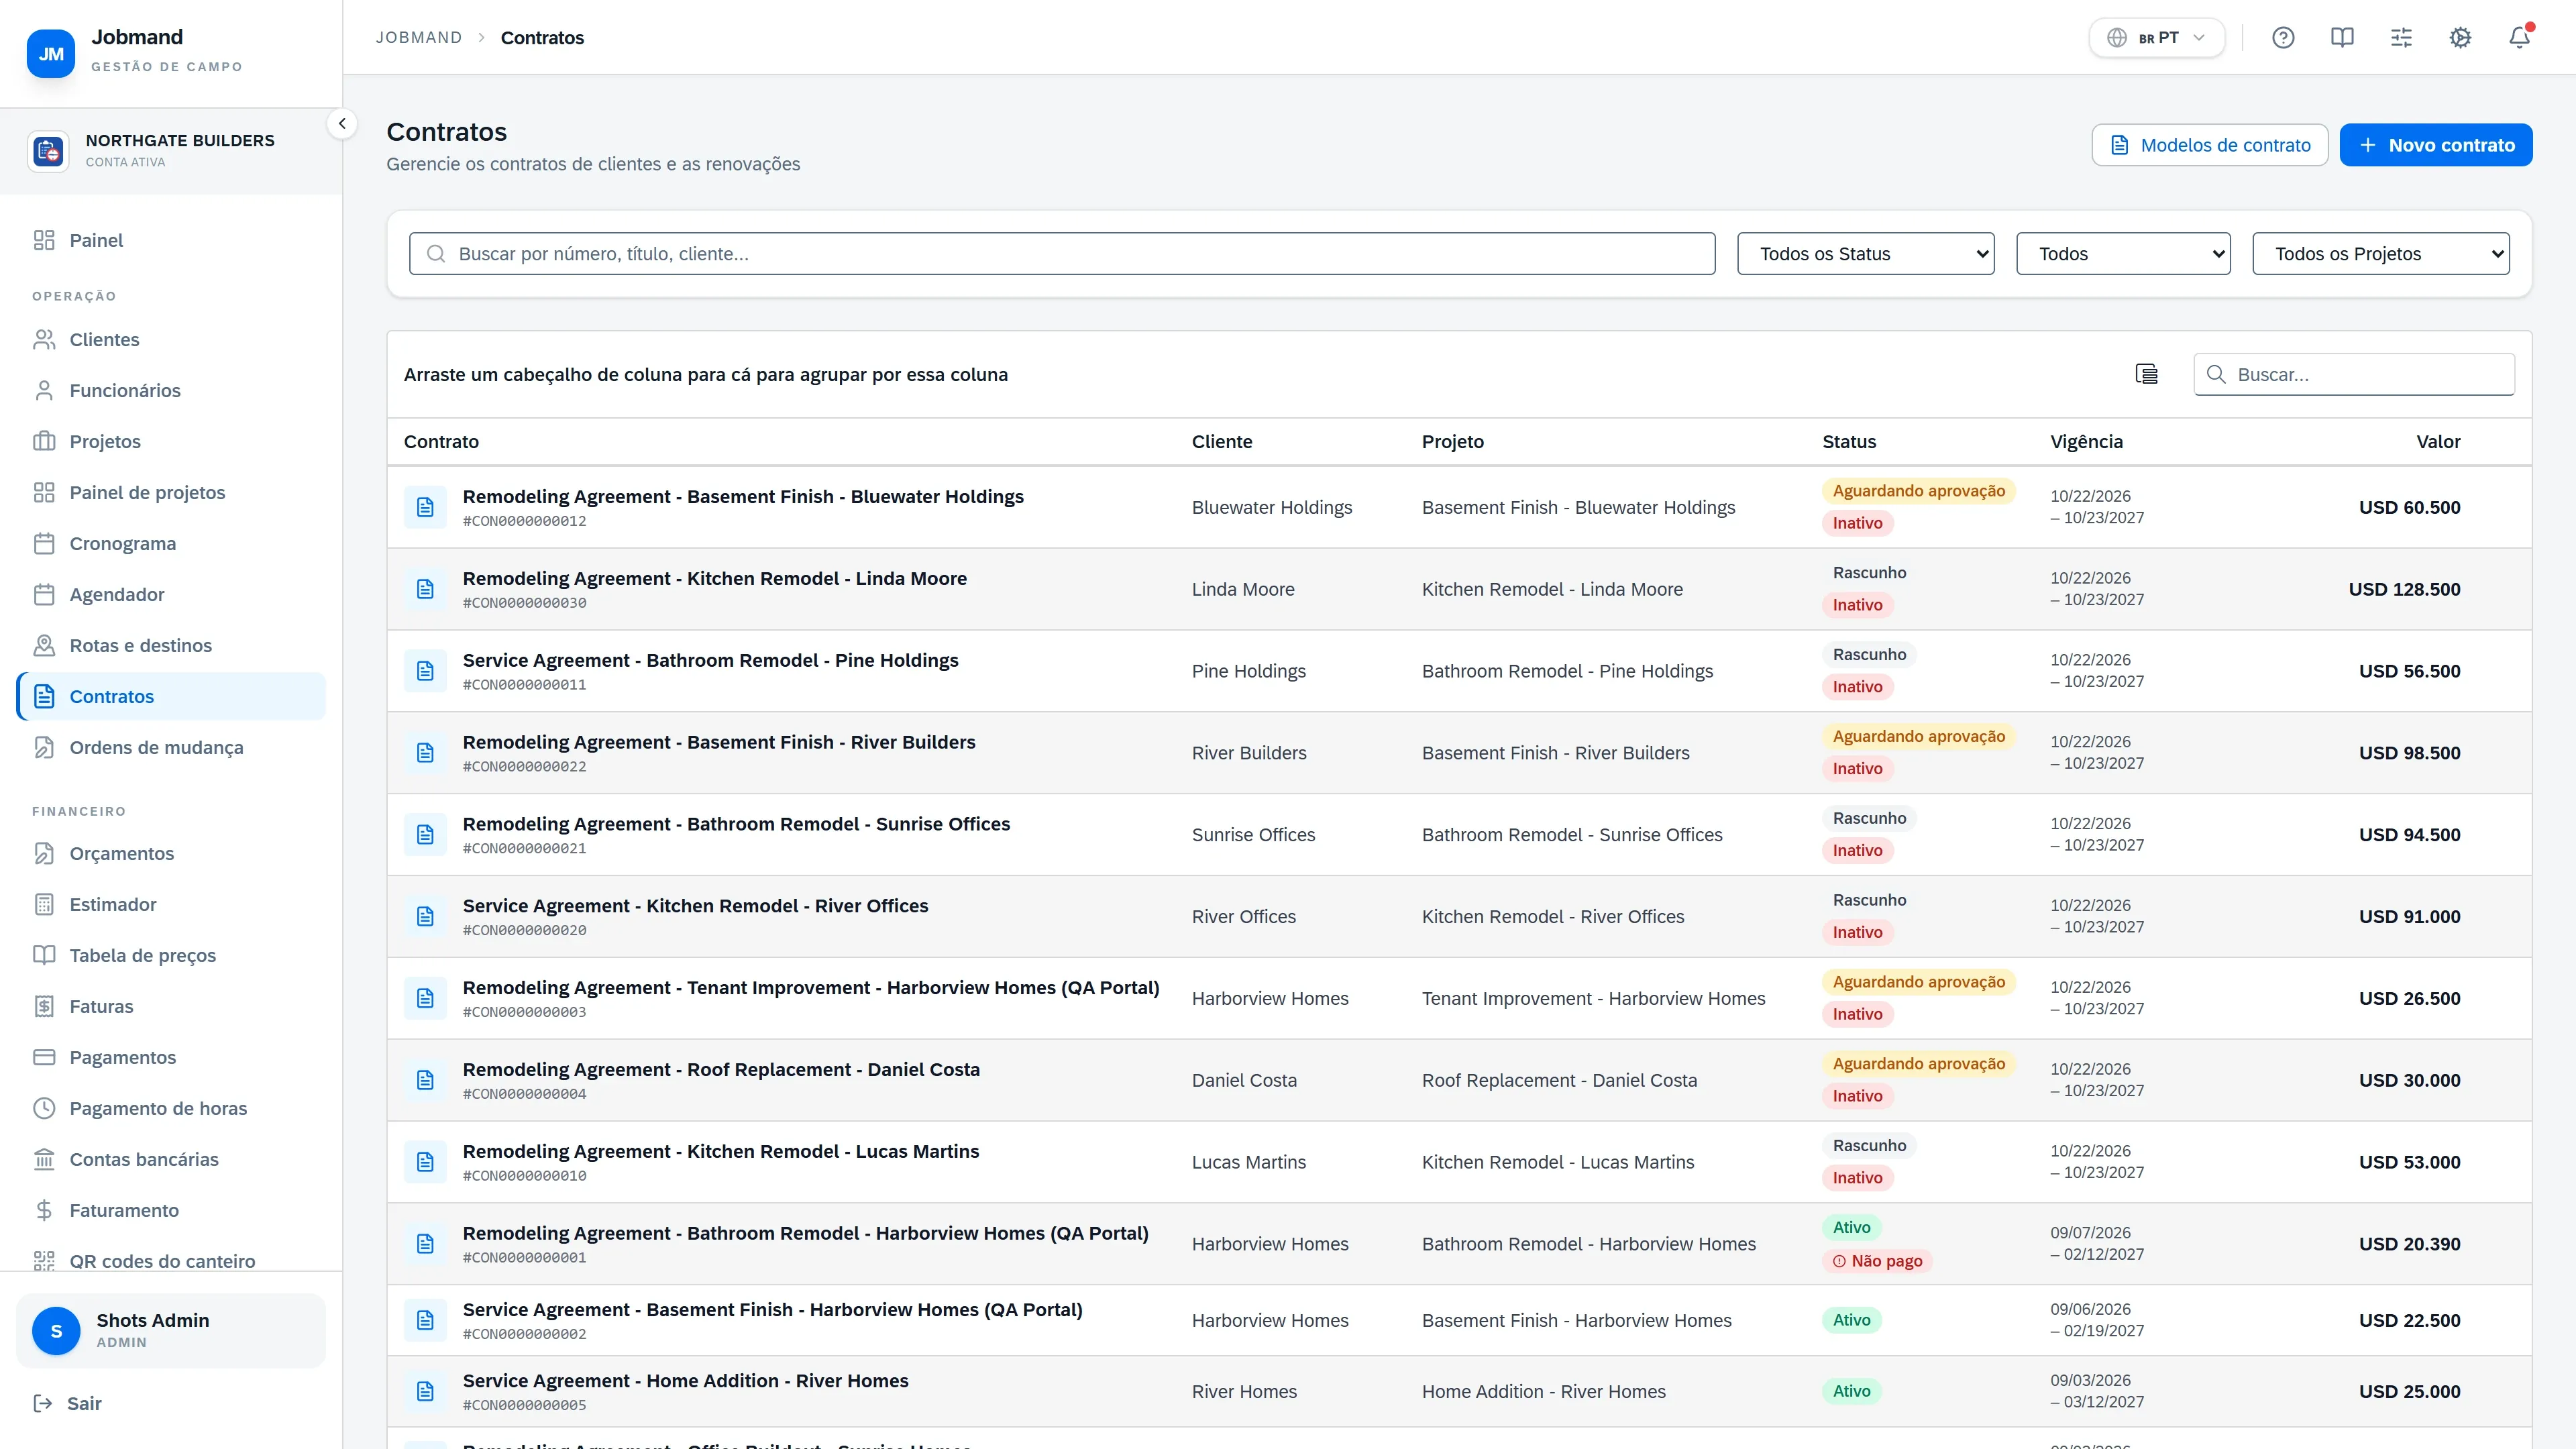Open Faturas in sidebar
2576x1449 pixels.
point(171,1007)
